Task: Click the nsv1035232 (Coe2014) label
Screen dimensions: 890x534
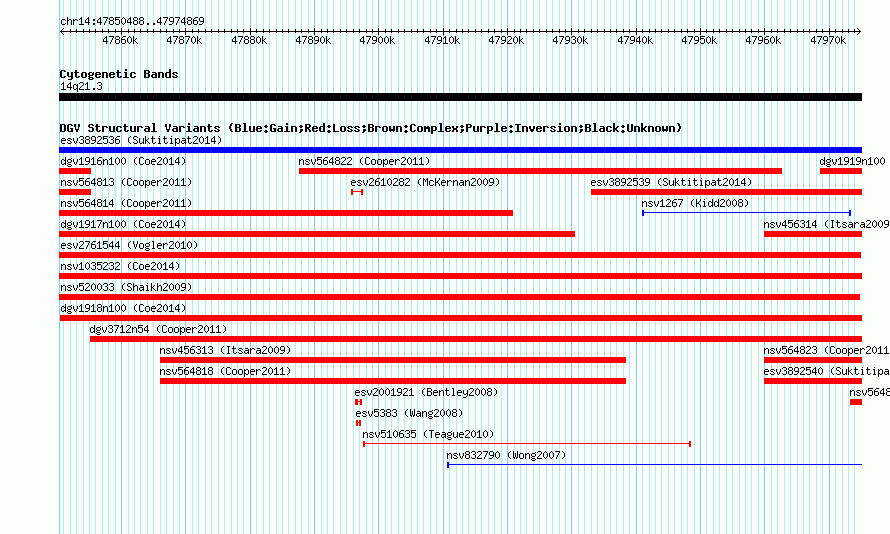Action: tap(120, 266)
